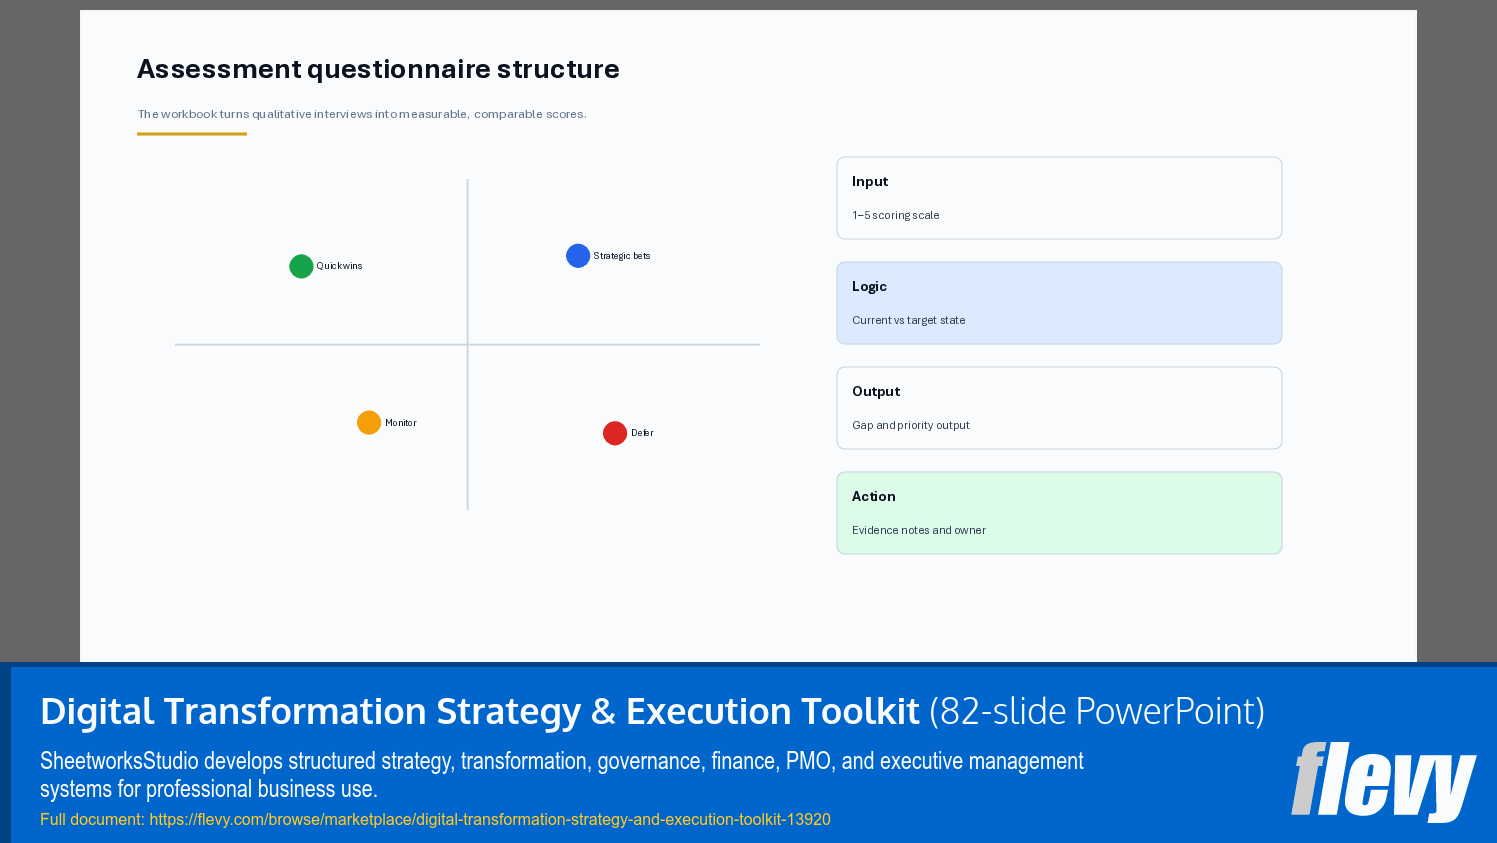Click the 'Strategic bets' label

(622, 256)
